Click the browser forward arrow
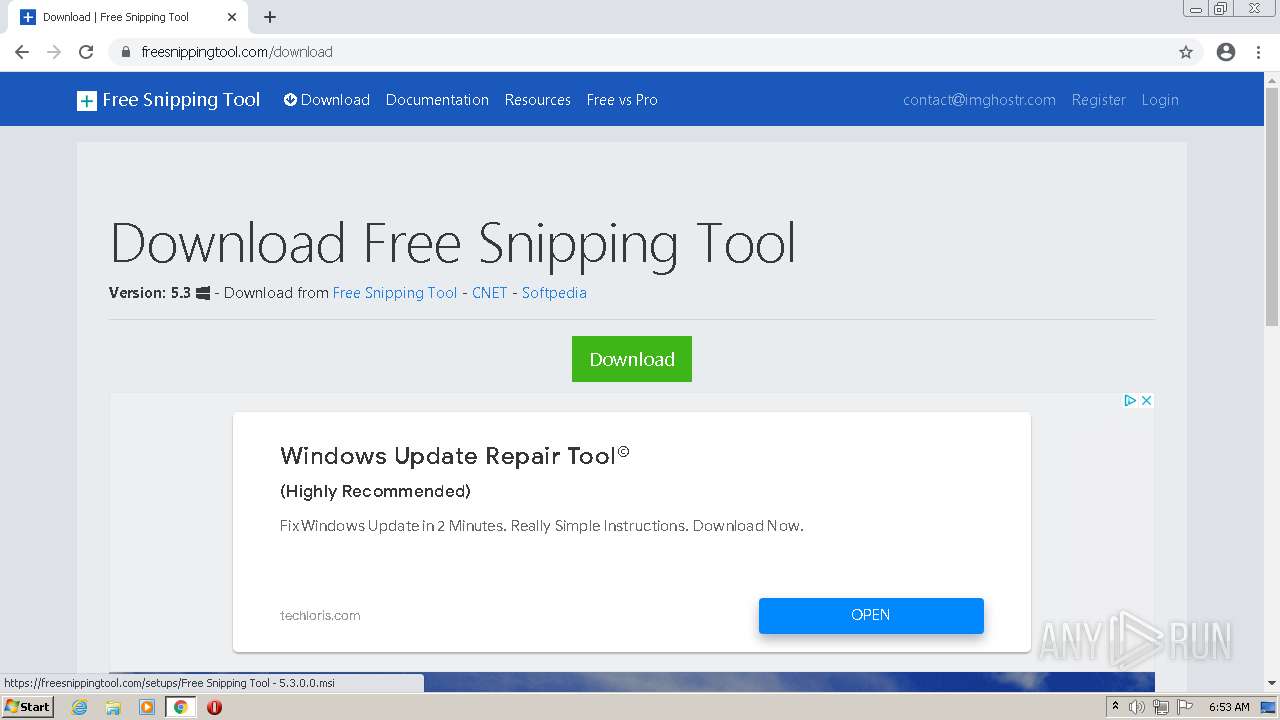 tap(54, 52)
